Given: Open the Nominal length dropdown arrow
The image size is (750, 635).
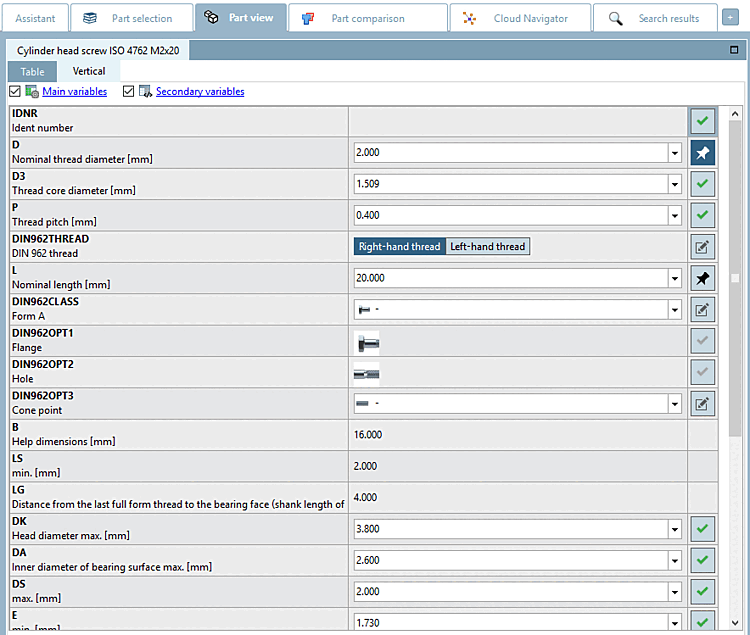Looking at the screenshot, I should coord(674,278).
